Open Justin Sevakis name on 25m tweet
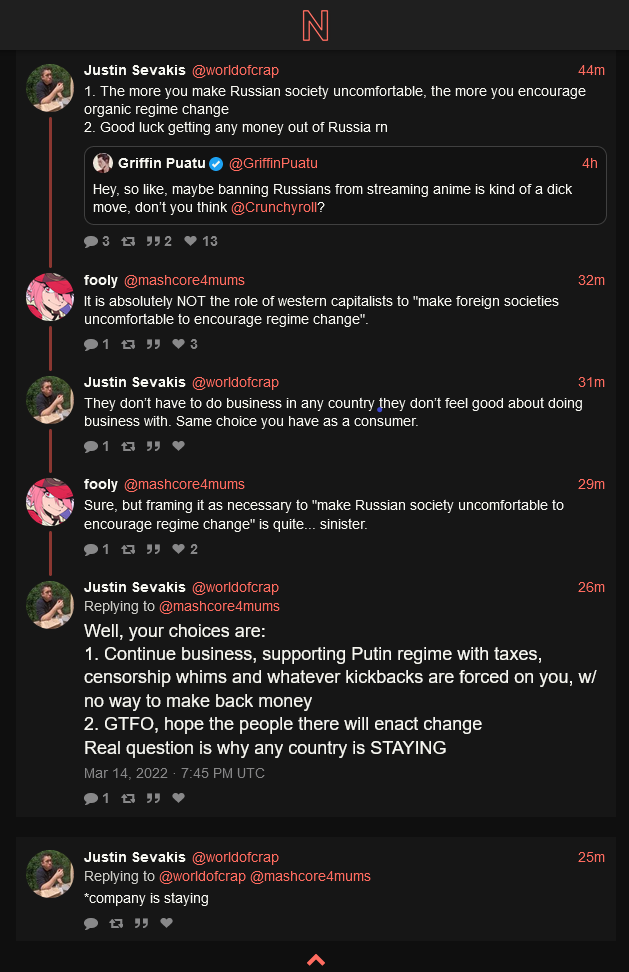 click(134, 857)
